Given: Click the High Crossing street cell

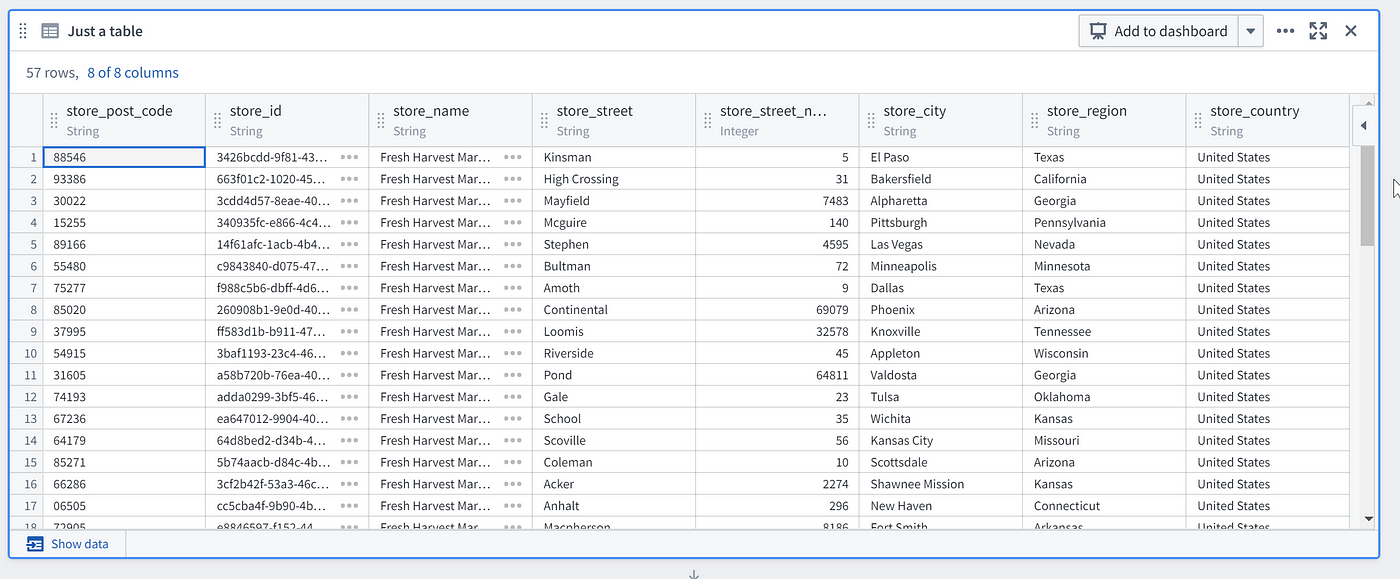Looking at the screenshot, I should click(x=614, y=179).
